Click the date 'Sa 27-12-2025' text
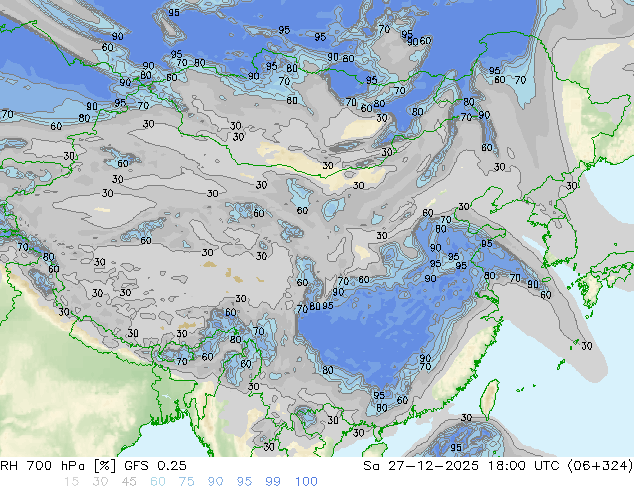The image size is (634, 490). (x=421, y=466)
